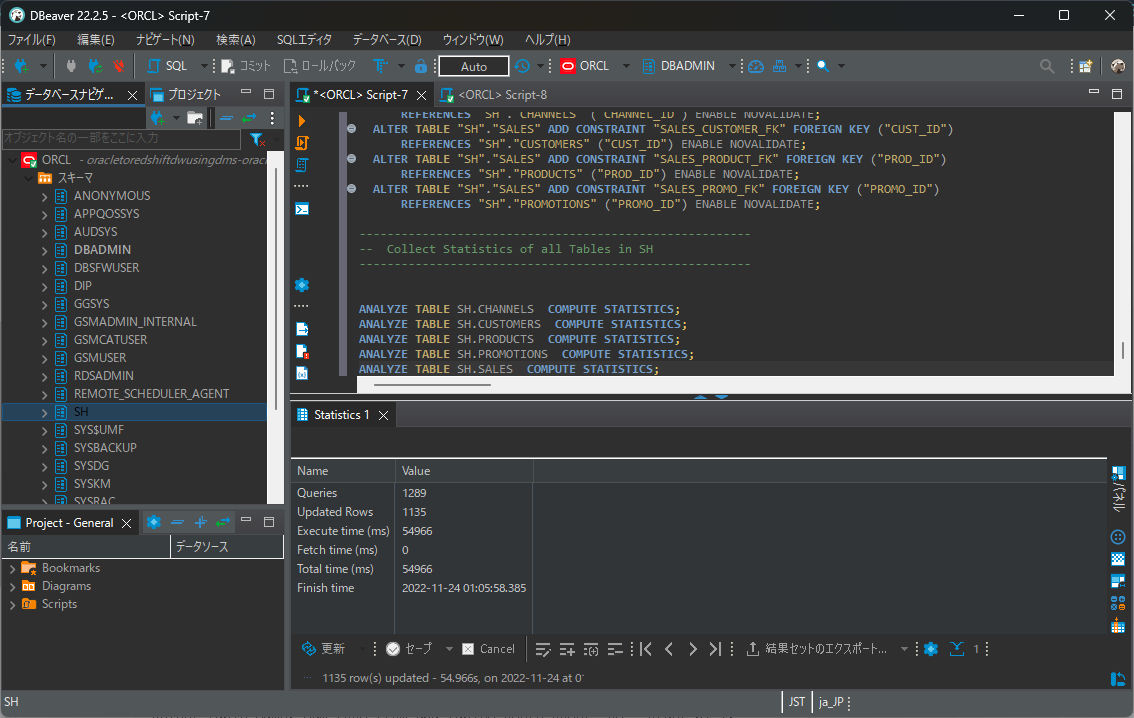Click the execute SQL statement arrow icon

pyautogui.click(x=302, y=121)
